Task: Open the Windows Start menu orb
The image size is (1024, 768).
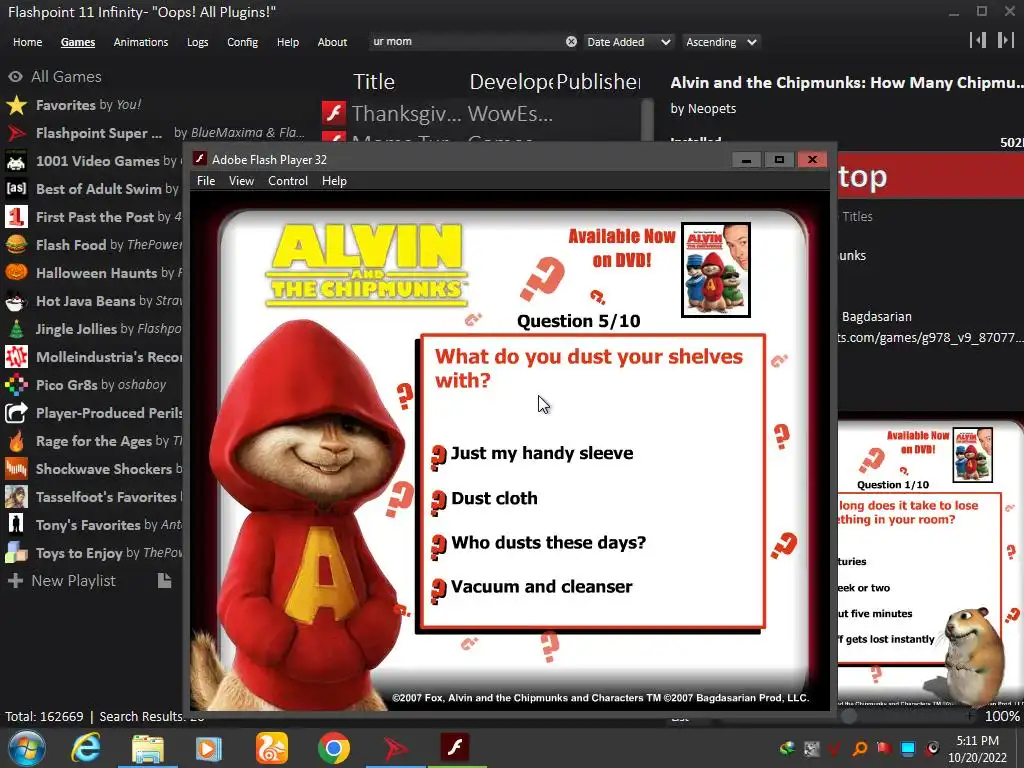Action: [26, 748]
